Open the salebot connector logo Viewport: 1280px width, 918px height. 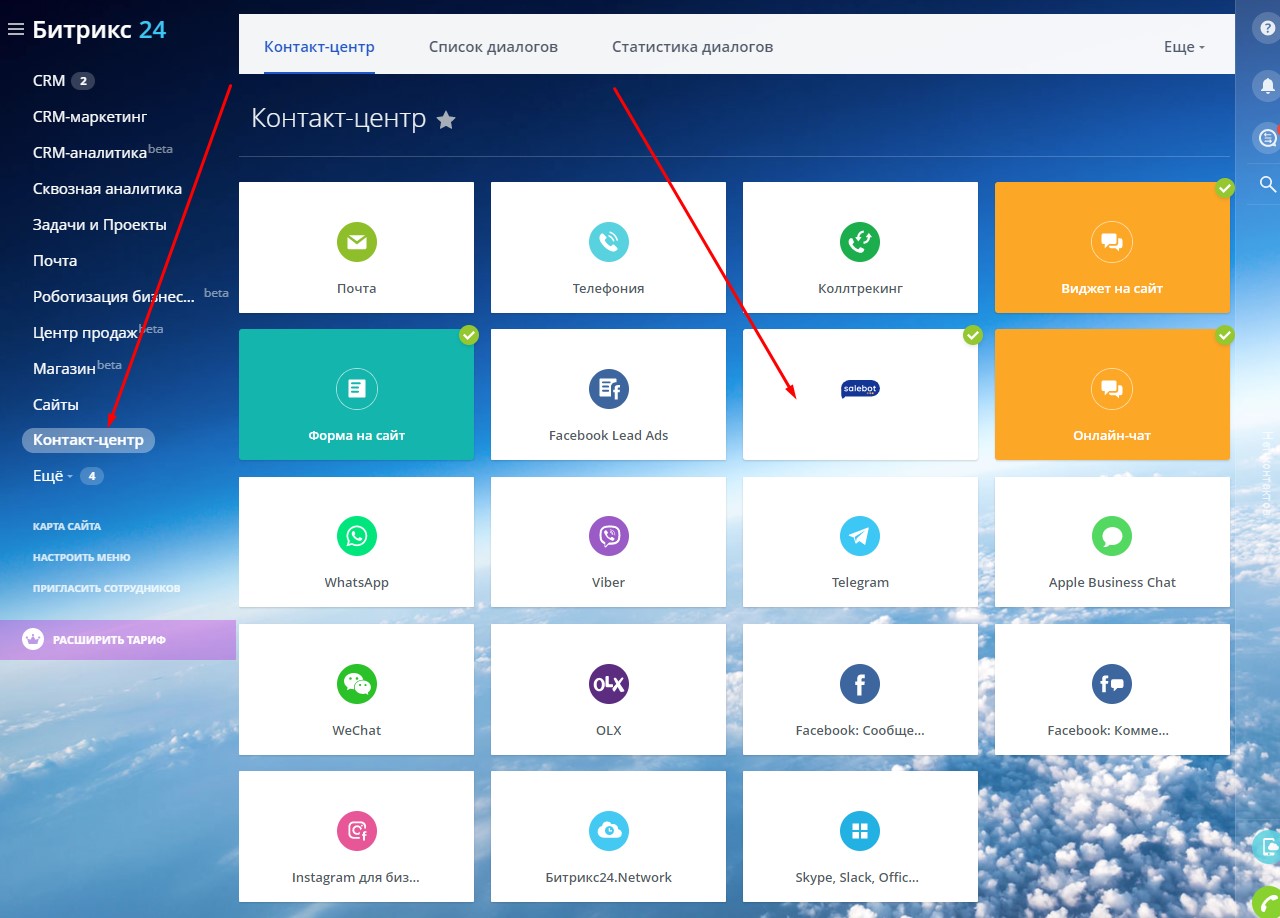(860, 389)
